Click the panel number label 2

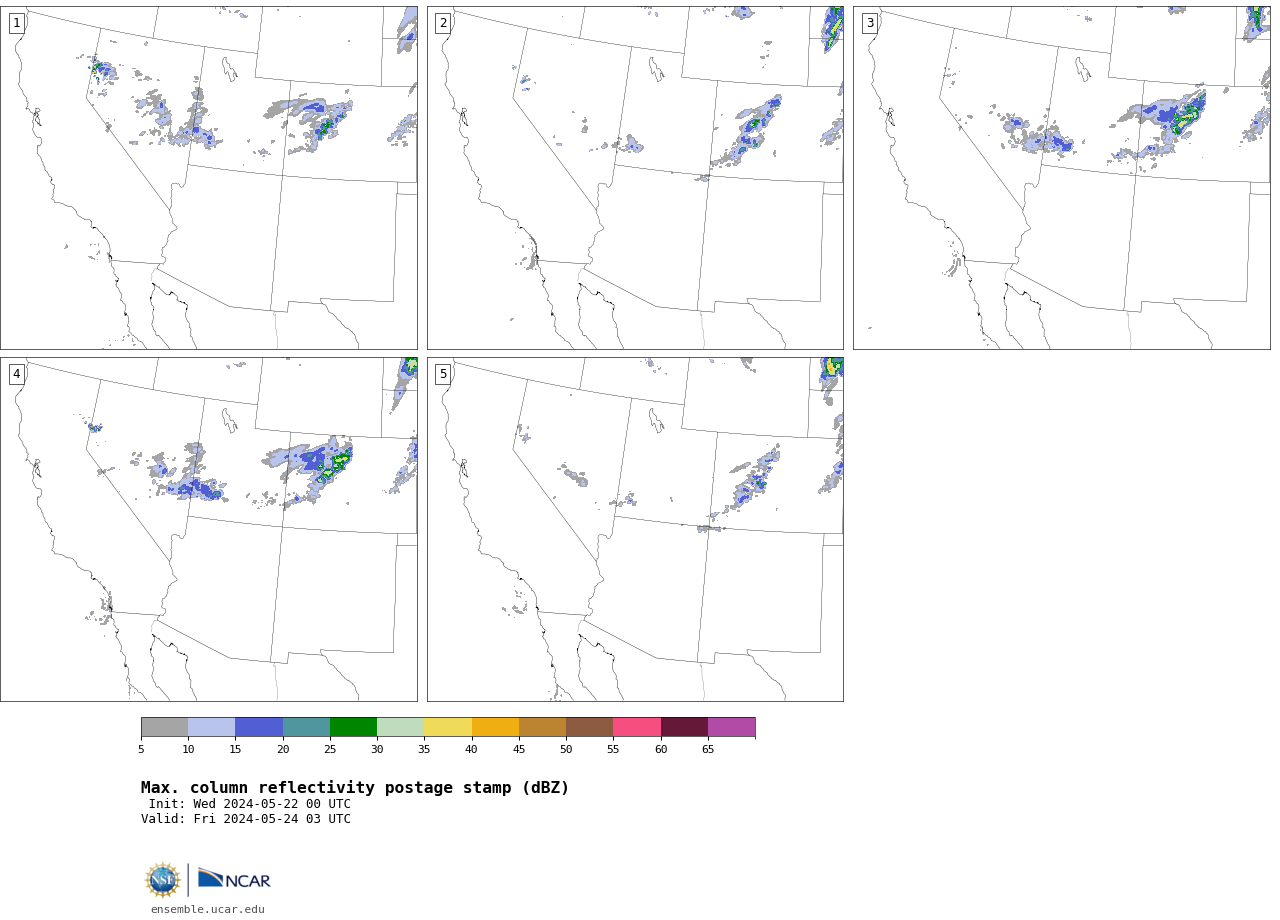(443, 23)
